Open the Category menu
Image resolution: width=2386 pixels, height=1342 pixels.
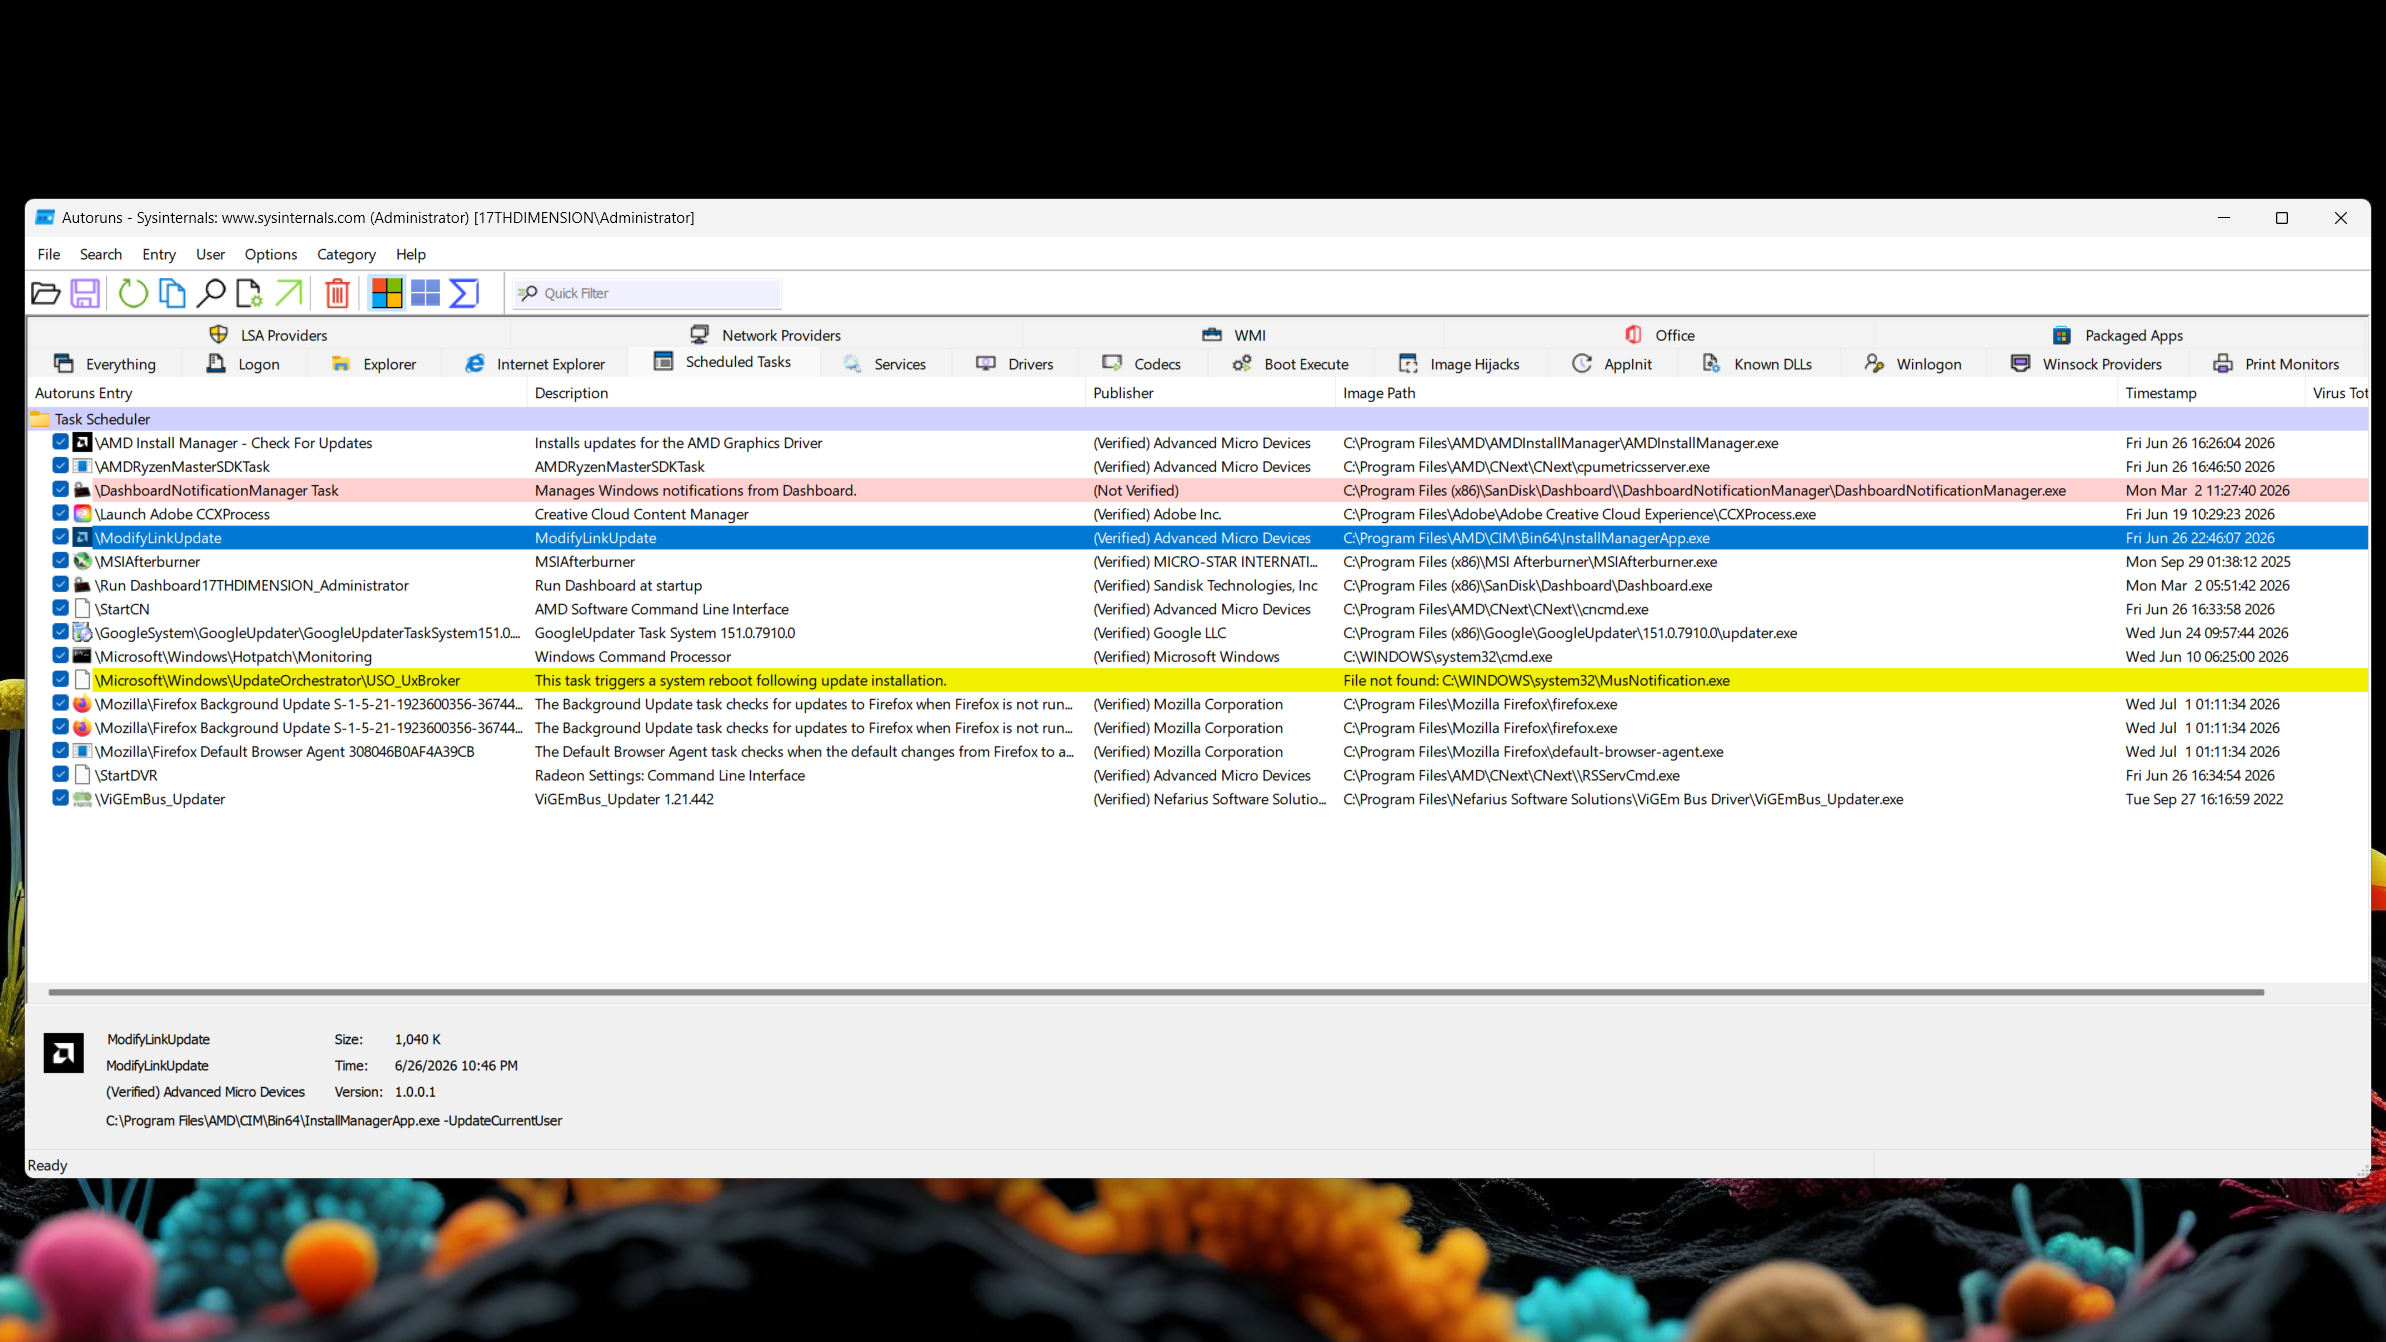pos(346,254)
